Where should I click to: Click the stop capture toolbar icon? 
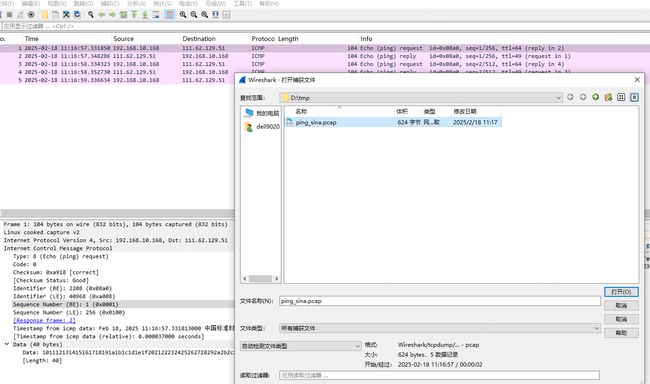point(9,15)
